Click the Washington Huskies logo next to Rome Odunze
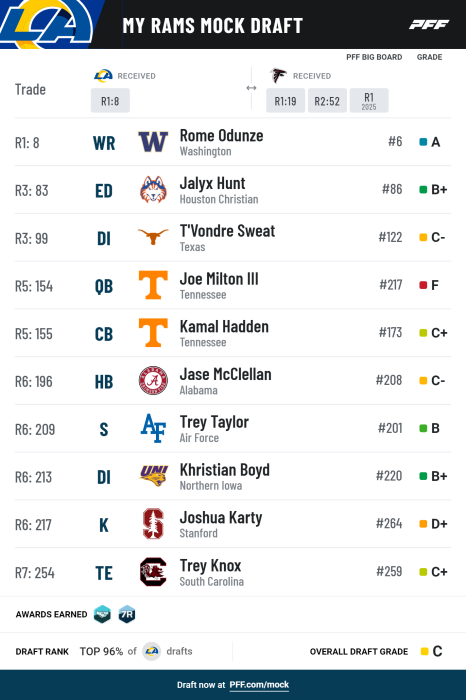 coord(153,142)
